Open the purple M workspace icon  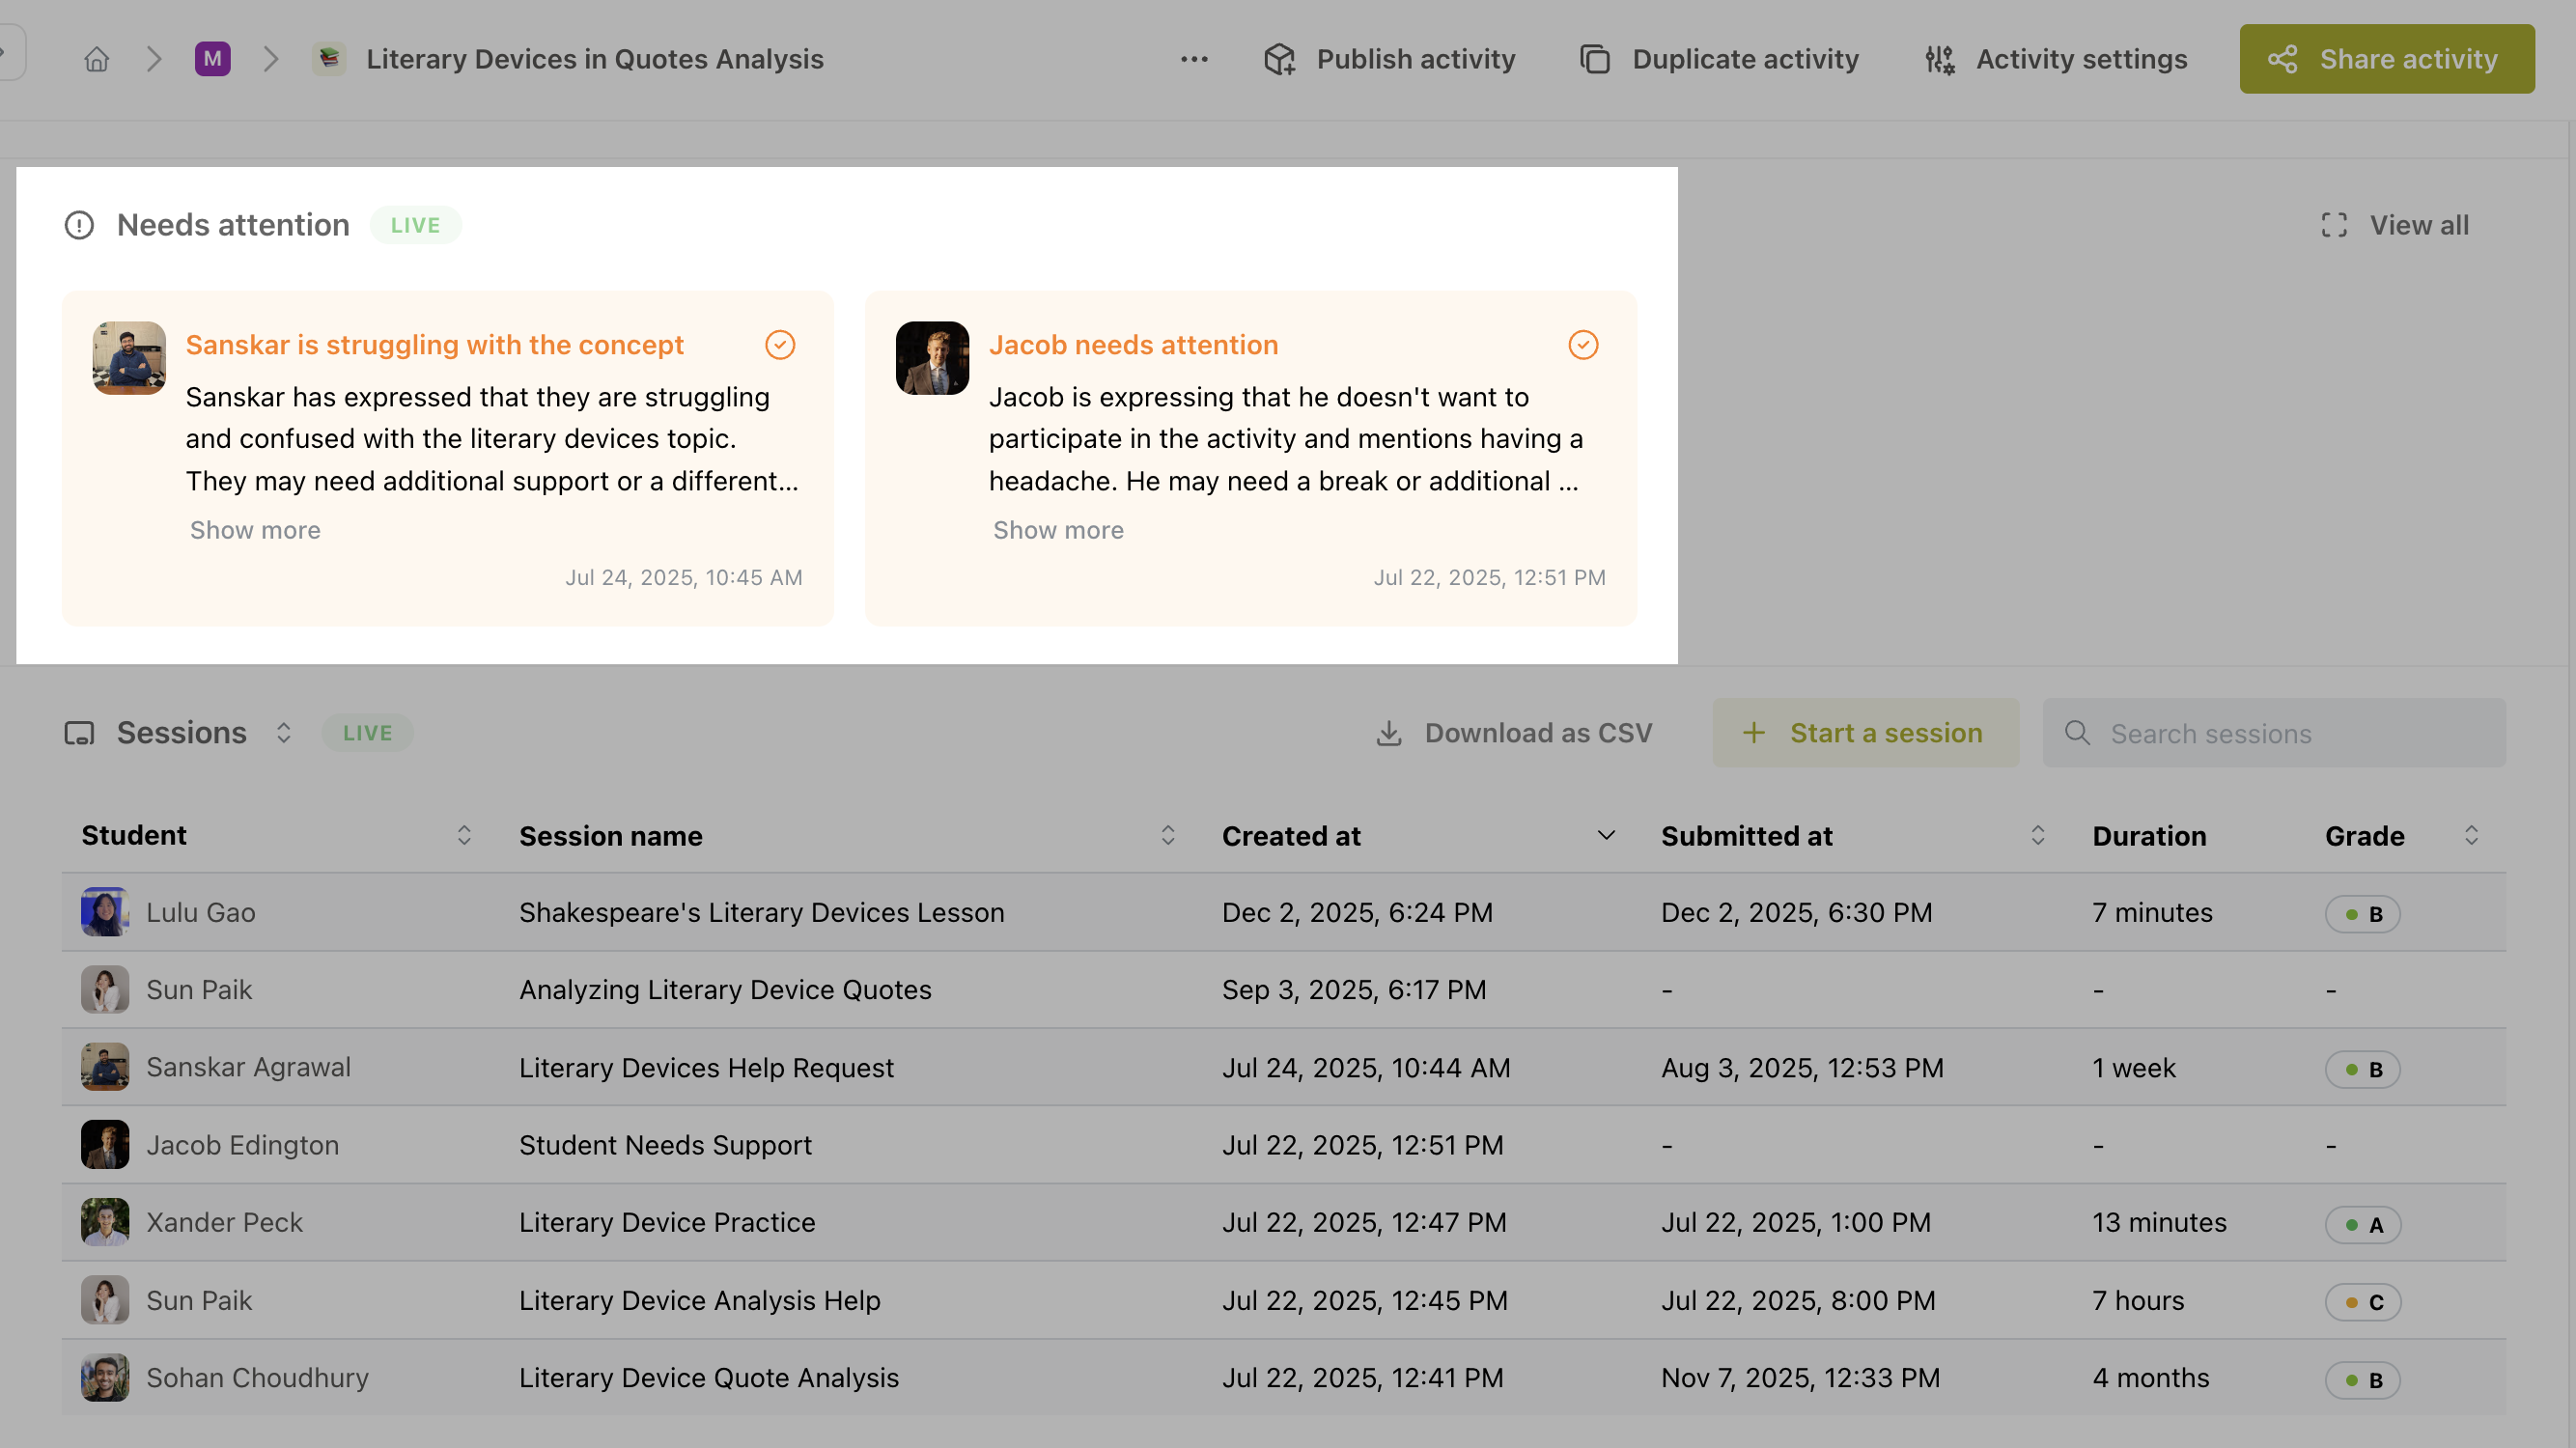pyautogui.click(x=212, y=59)
